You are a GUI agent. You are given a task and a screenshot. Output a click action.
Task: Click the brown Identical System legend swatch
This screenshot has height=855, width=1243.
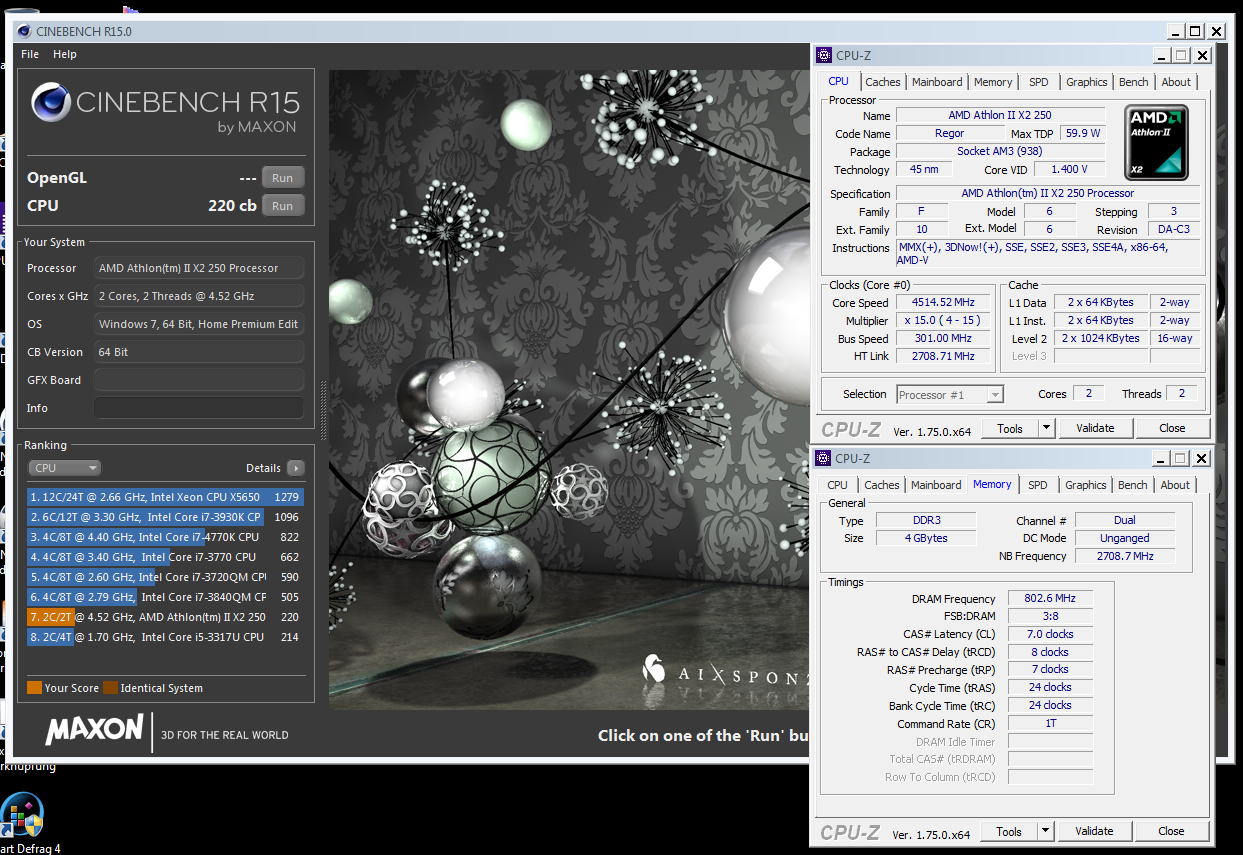pos(110,688)
